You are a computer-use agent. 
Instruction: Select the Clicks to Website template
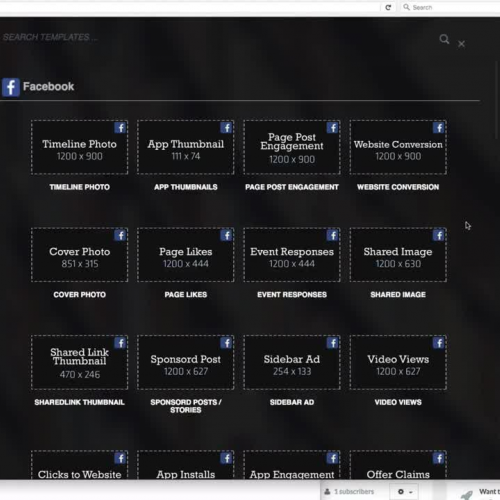pyautogui.click(x=79, y=465)
